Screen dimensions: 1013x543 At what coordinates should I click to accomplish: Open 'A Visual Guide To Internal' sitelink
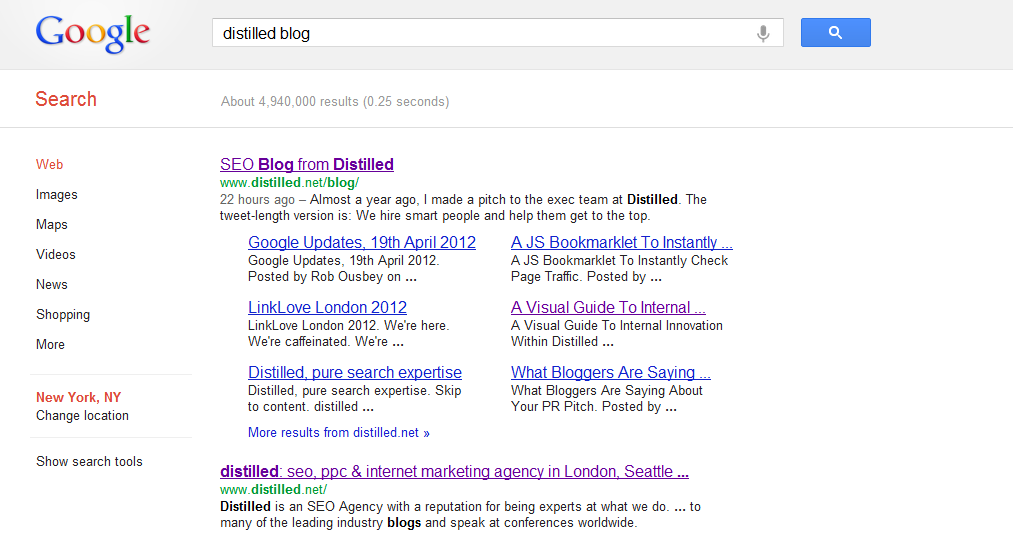608,307
